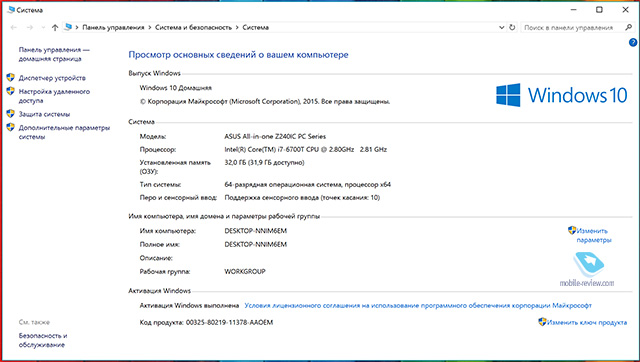
Task: Open 'Система и безопасность' breadcrumb
Action: [193, 27]
